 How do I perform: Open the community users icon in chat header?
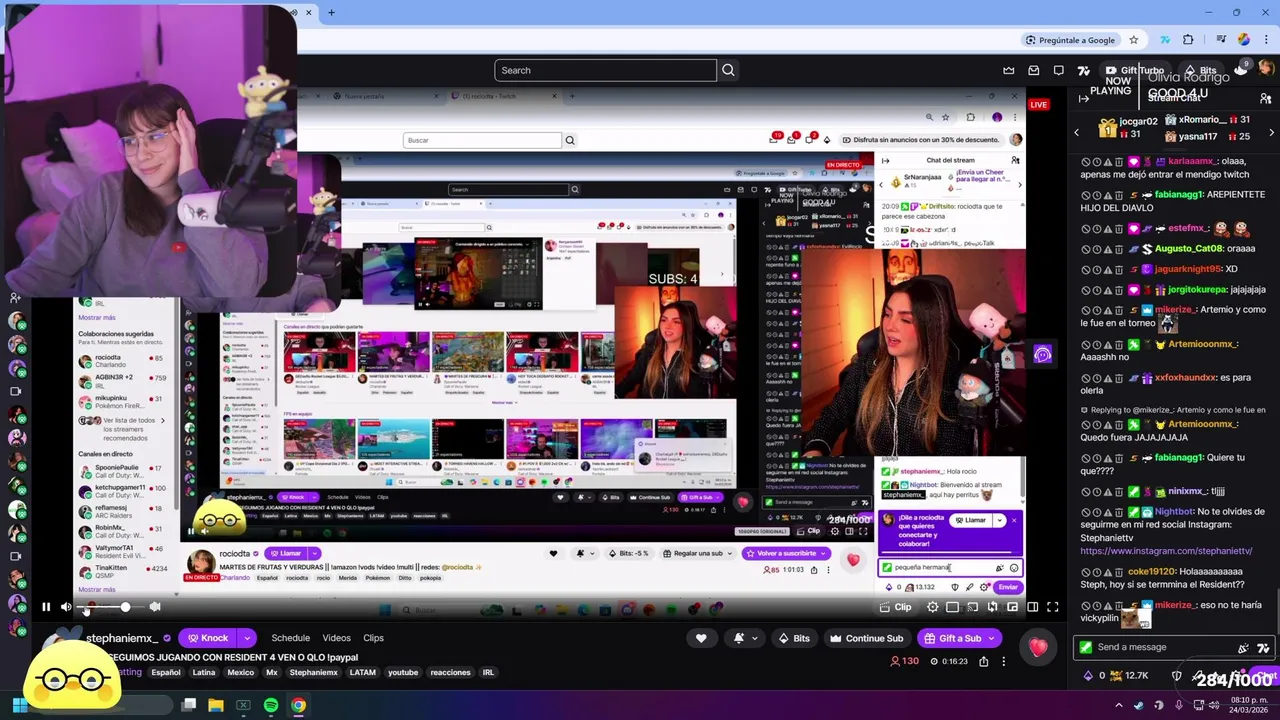1265,98
